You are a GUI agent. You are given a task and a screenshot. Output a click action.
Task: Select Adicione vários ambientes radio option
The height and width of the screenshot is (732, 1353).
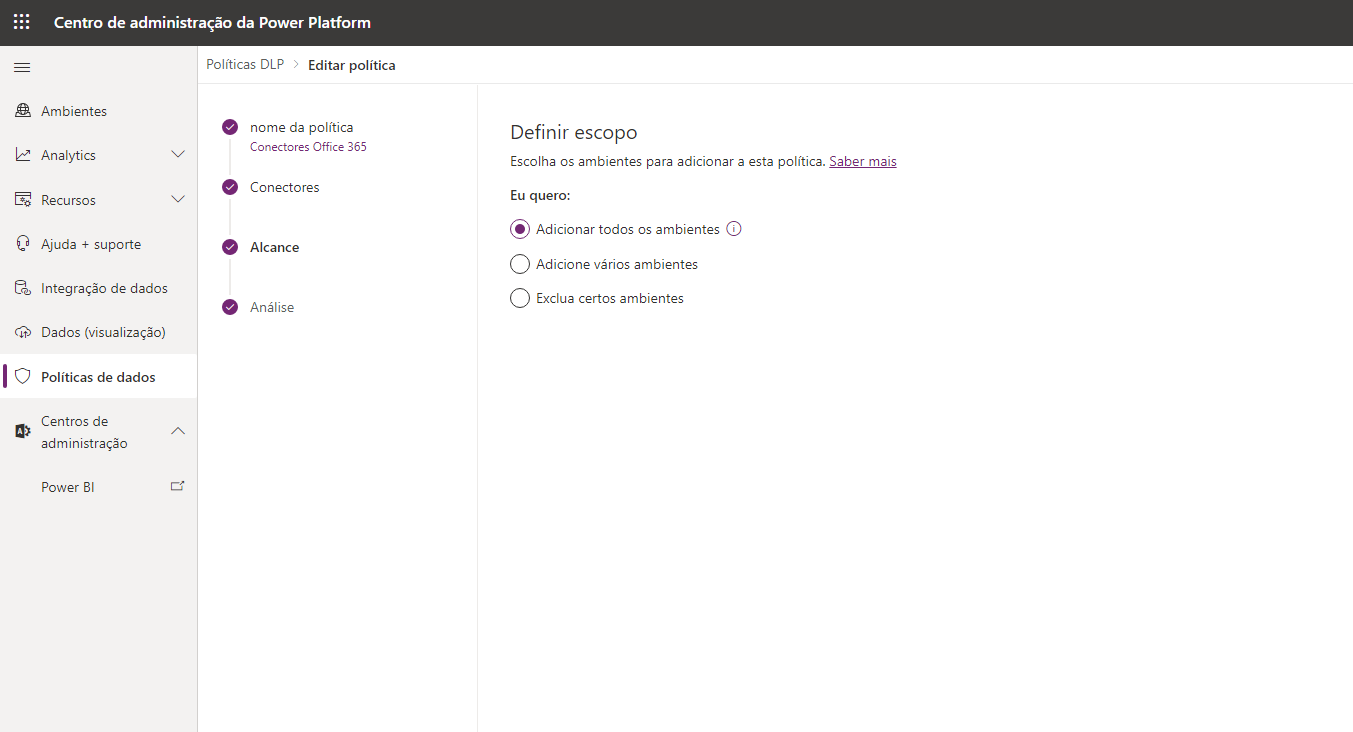point(520,264)
